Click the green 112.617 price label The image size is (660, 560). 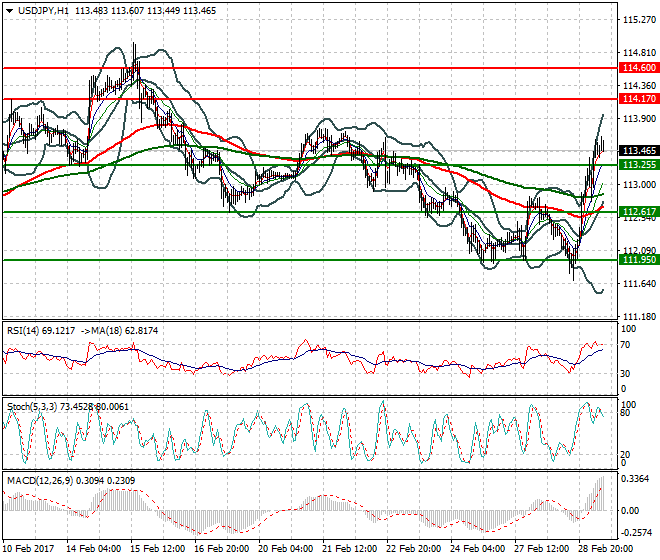coord(638,212)
